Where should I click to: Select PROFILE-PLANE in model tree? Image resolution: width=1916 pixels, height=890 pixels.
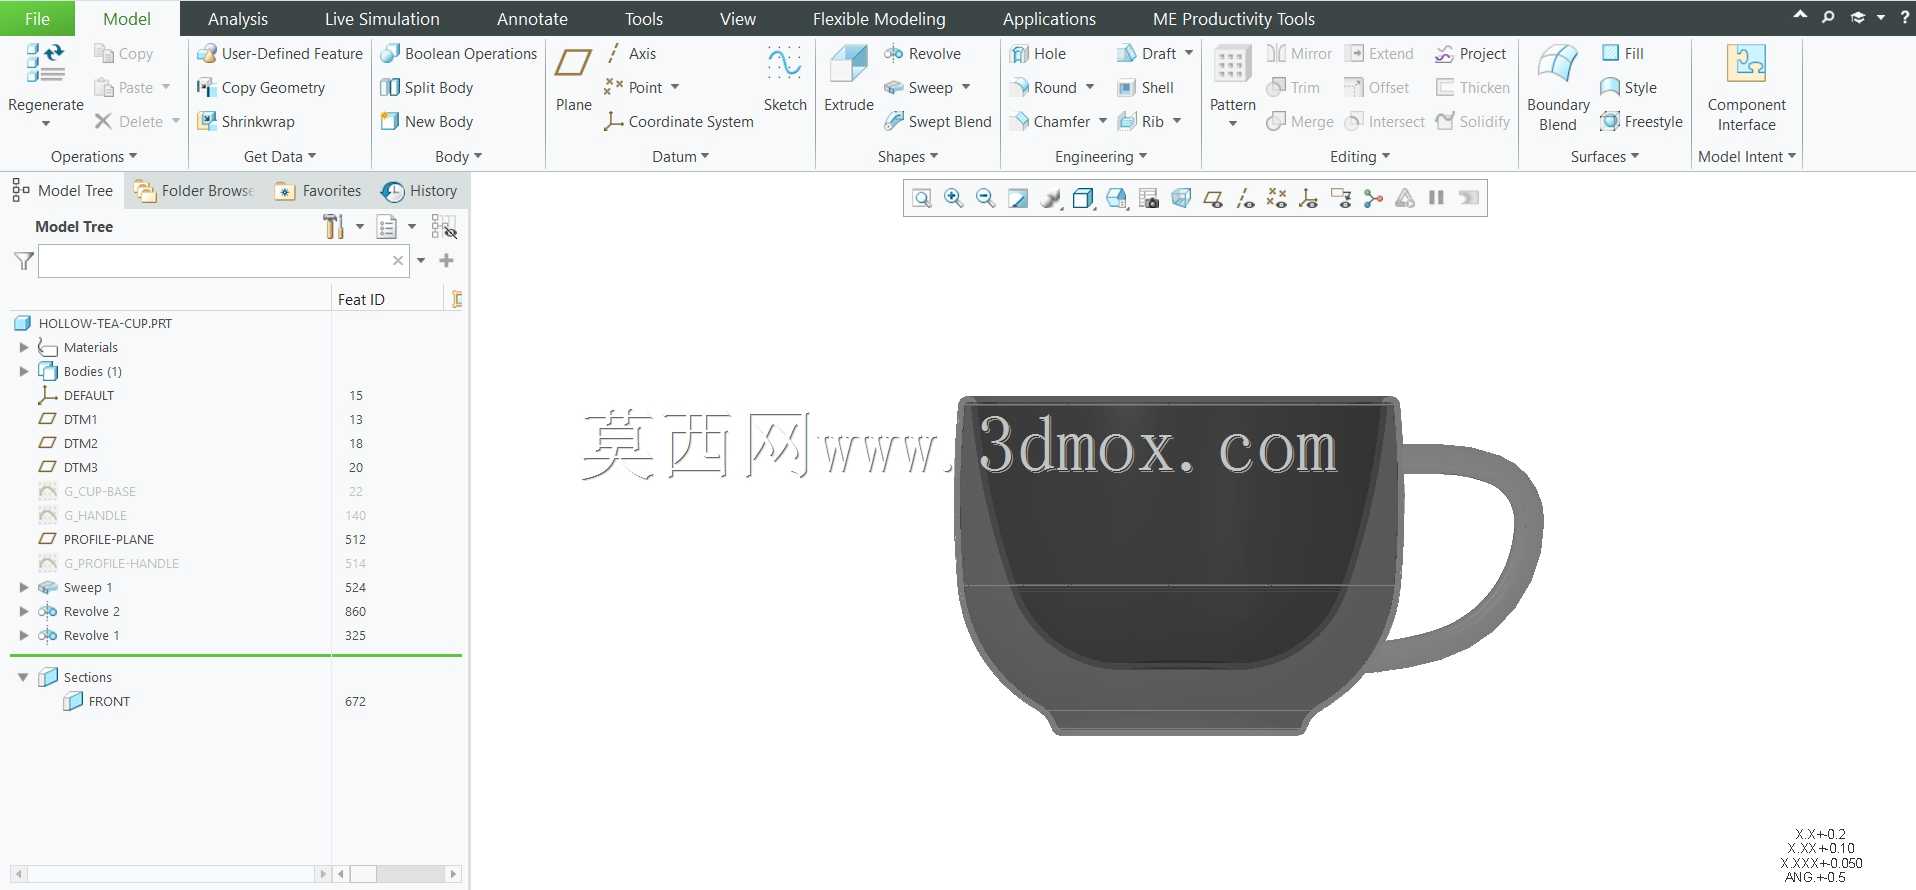96,540
